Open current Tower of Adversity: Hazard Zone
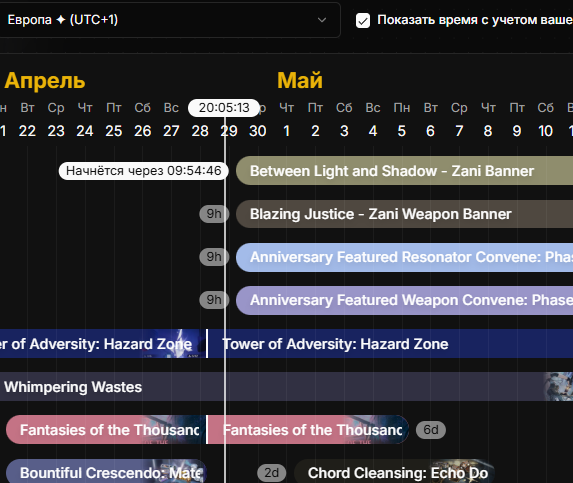 390,343
